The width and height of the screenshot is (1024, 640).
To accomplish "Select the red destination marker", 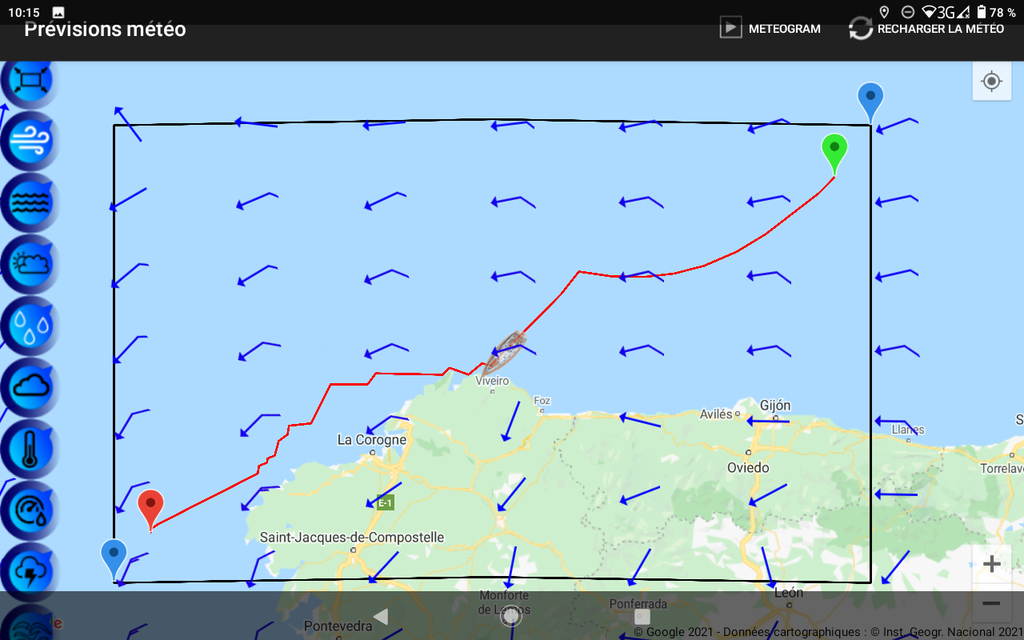I will (151, 509).
